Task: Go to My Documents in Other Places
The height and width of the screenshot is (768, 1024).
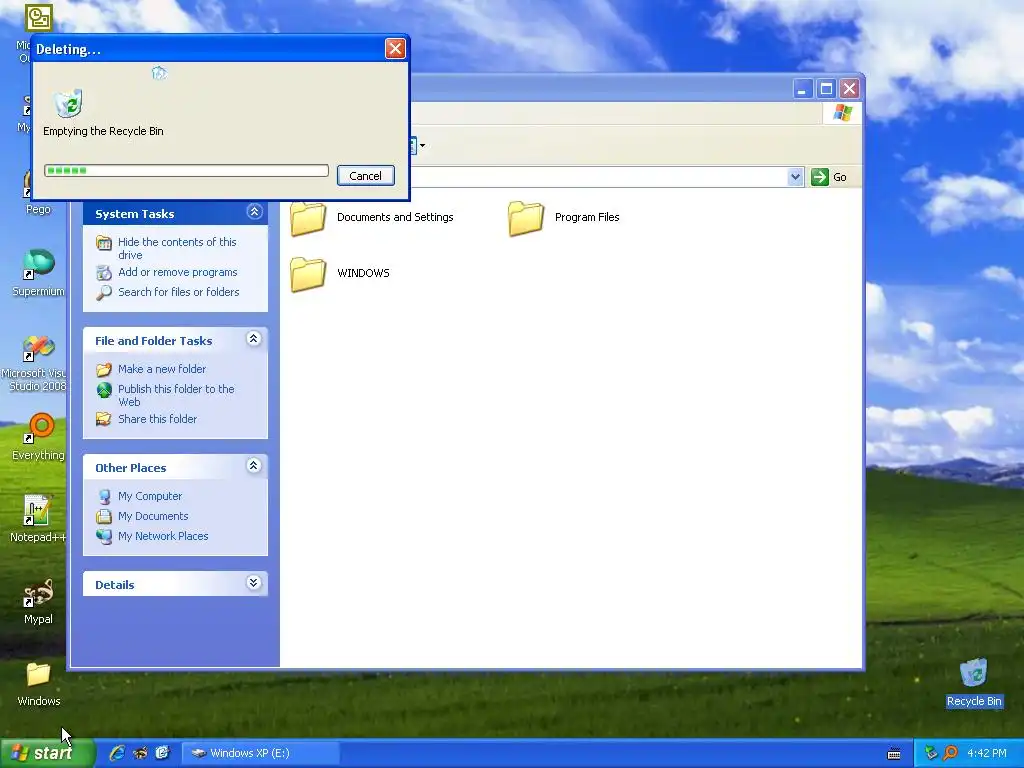Action: (153, 516)
